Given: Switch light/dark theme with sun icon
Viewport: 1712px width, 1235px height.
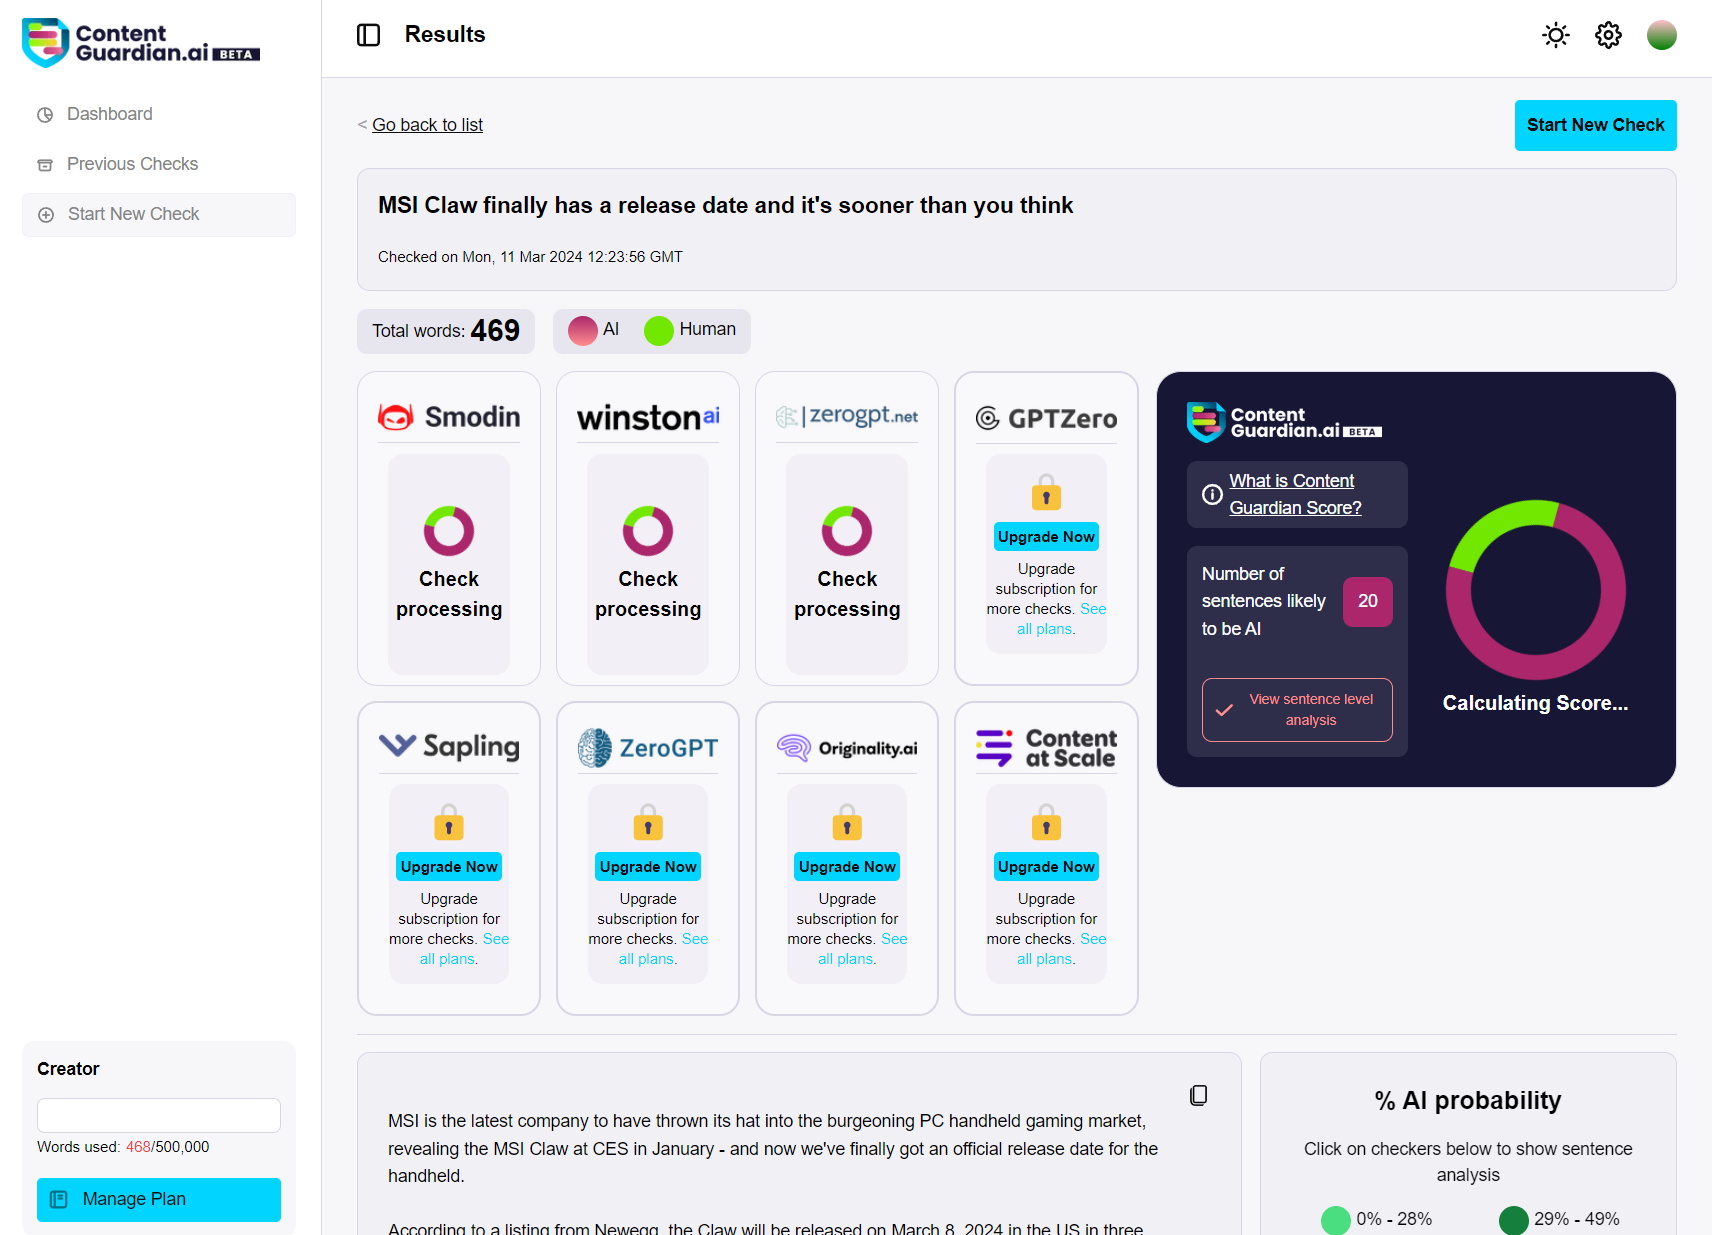Looking at the screenshot, I should point(1556,35).
